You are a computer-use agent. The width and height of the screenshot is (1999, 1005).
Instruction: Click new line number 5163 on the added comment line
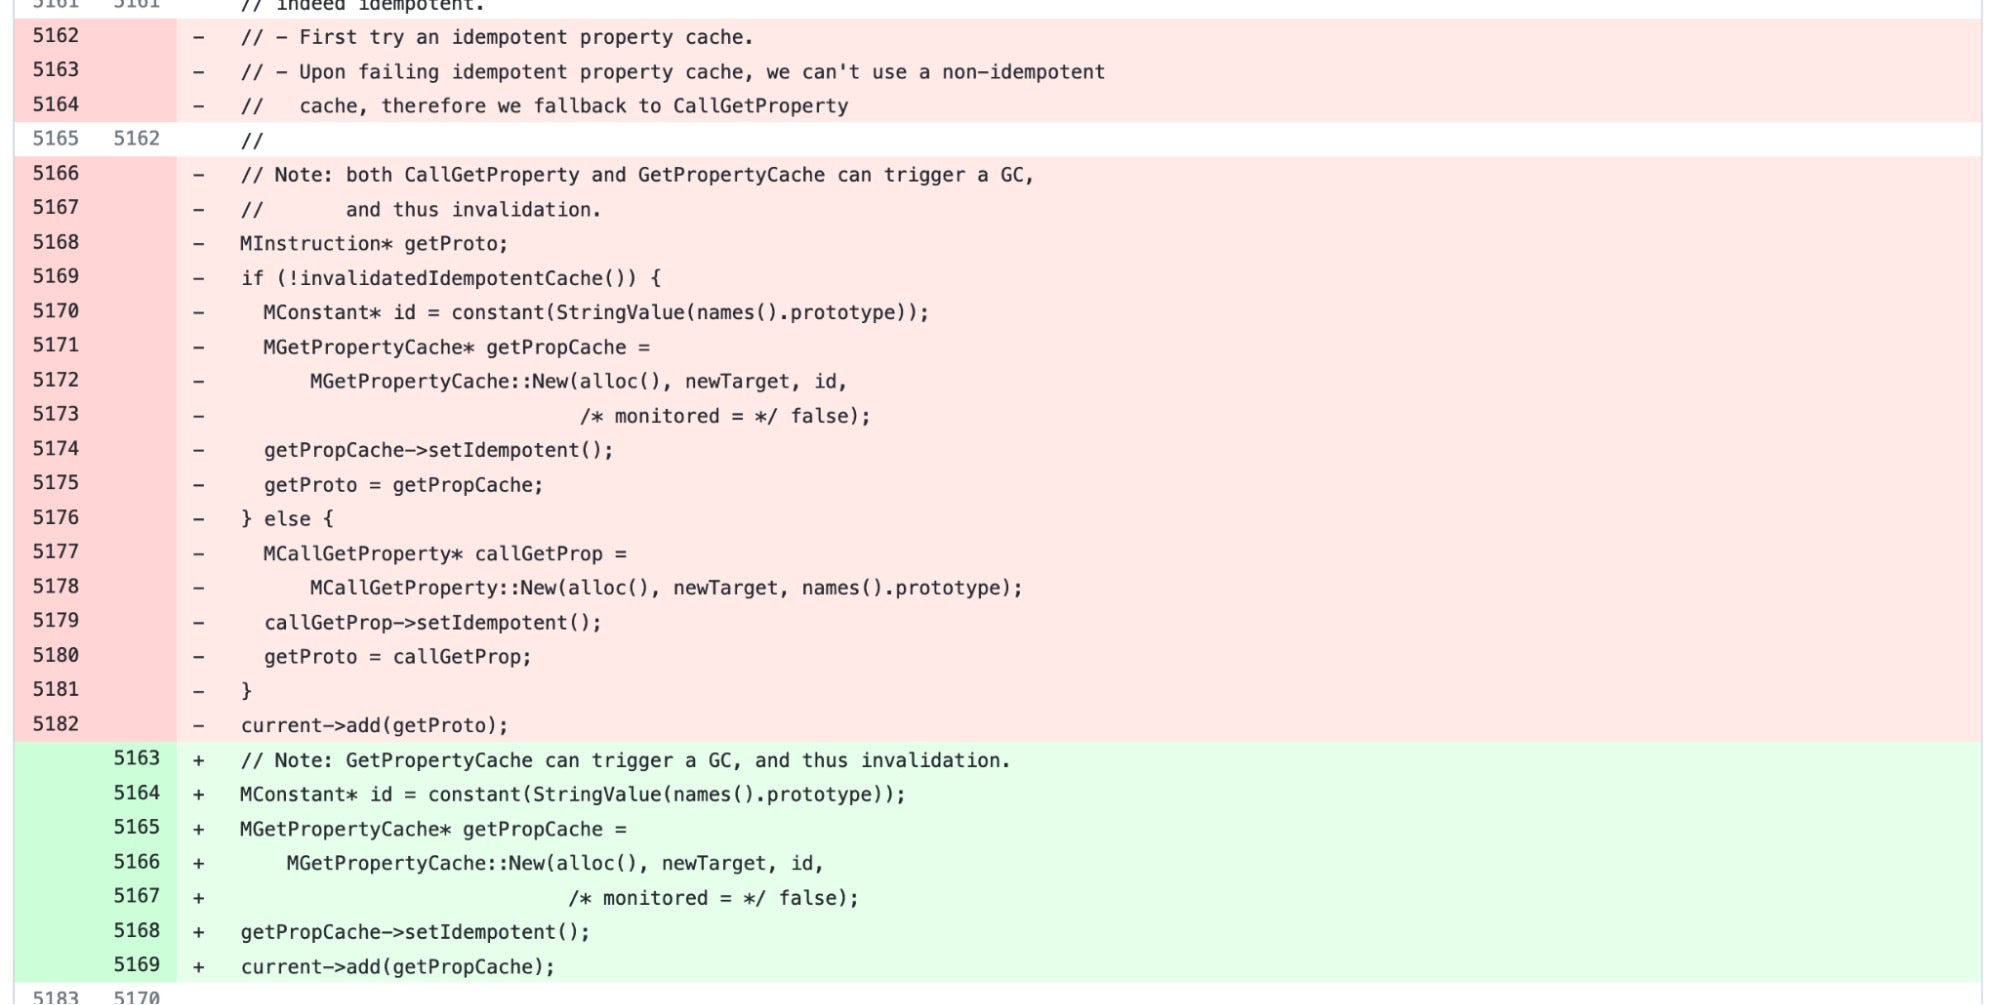pos(136,758)
